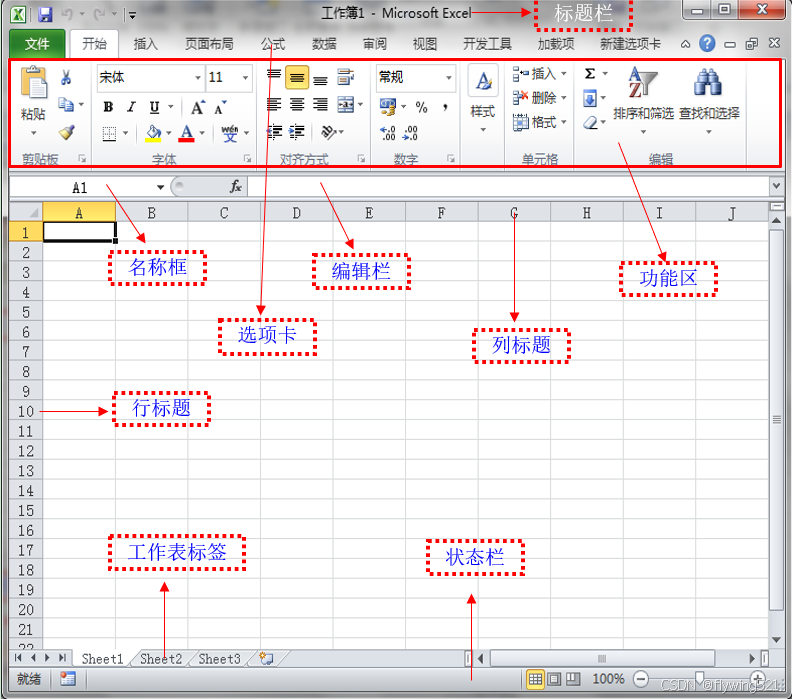Screen dimensions: 792x699
Task: Switch to the Insert (插入) ribbon tab
Action: coord(145,44)
